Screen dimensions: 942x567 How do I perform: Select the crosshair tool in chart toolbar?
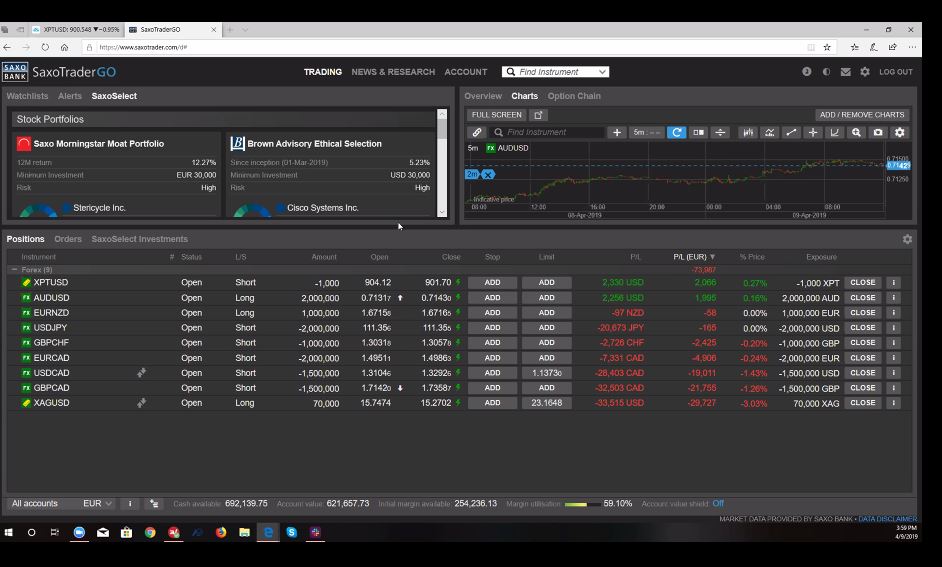point(813,132)
